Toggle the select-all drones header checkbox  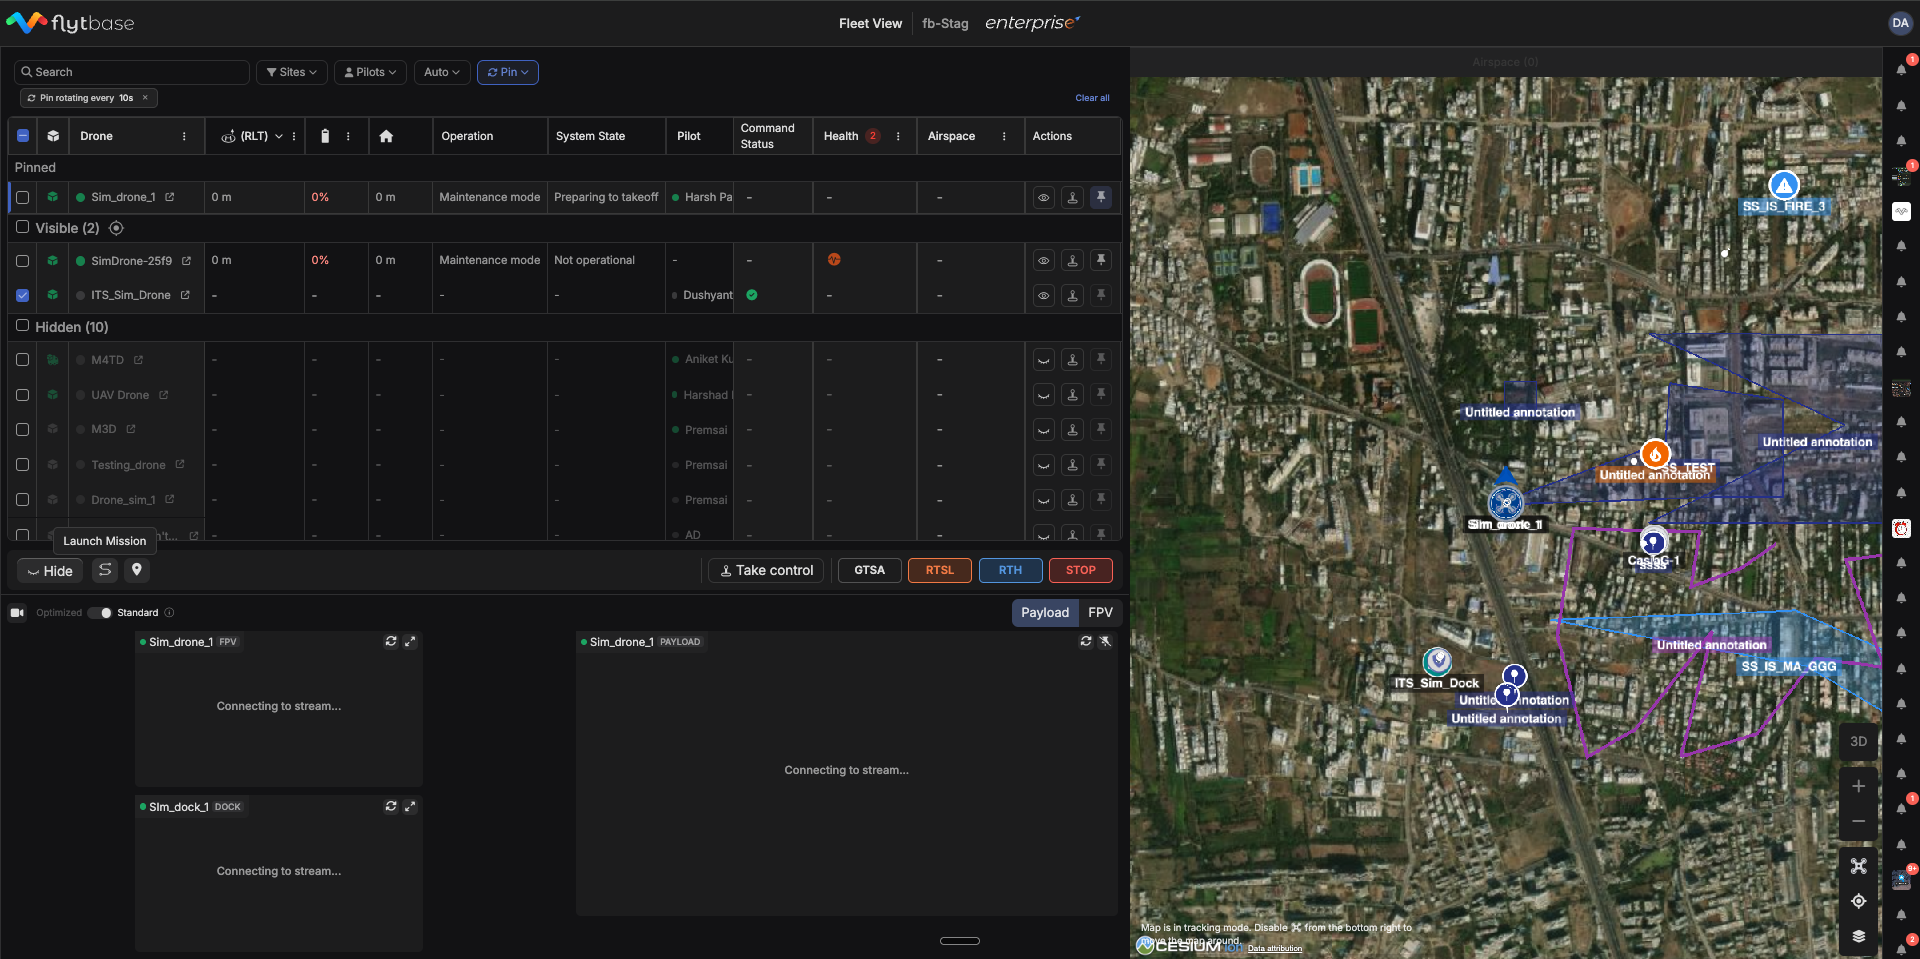tap(23, 136)
